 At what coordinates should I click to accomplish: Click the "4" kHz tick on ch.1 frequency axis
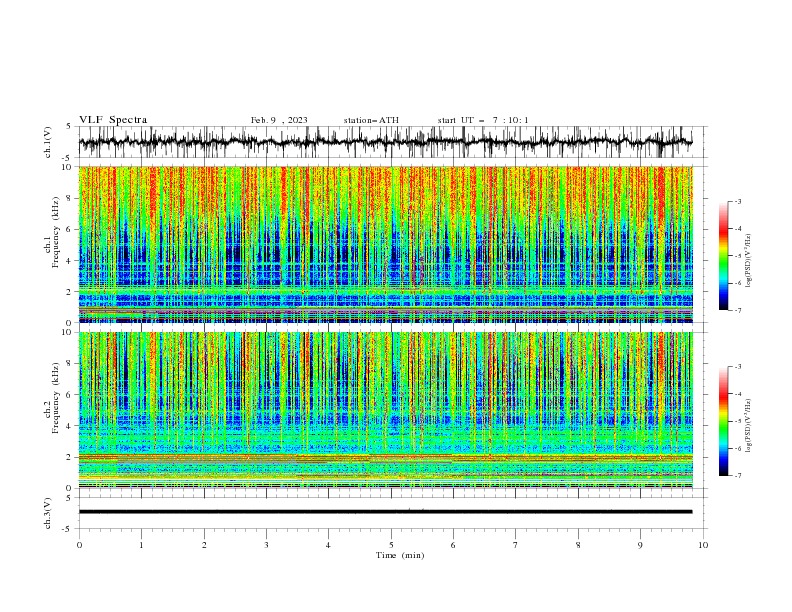[x=70, y=261]
